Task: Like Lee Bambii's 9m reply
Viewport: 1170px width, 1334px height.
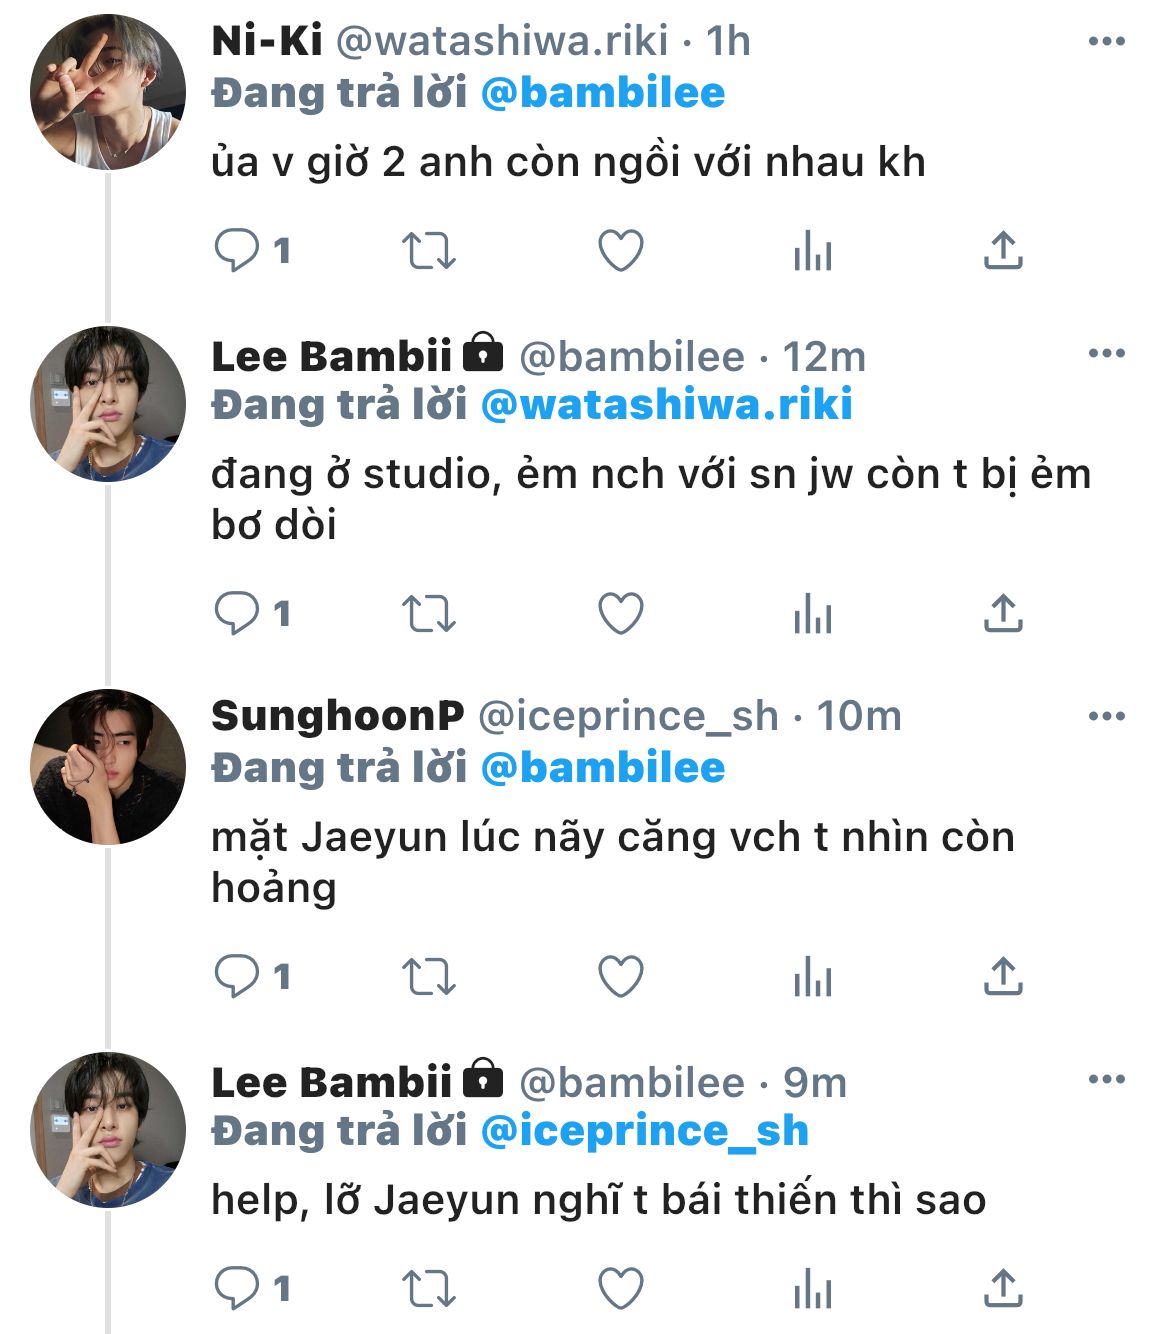Action: click(620, 1288)
